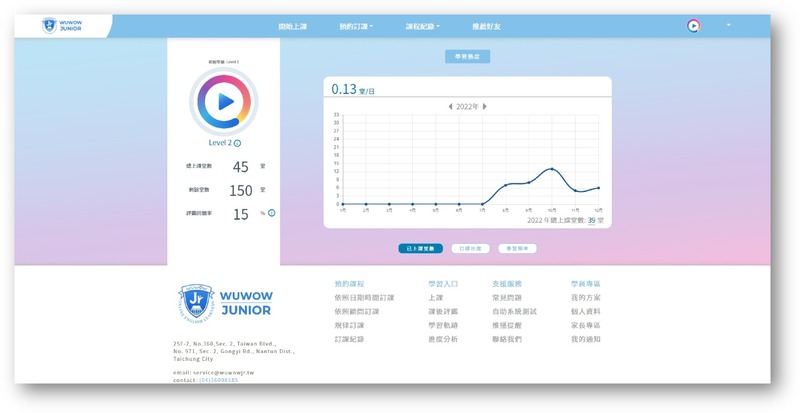Viewport: 800px width, 413px height.
Task: Go to next year with right arrow
Action: pos(487,106)
